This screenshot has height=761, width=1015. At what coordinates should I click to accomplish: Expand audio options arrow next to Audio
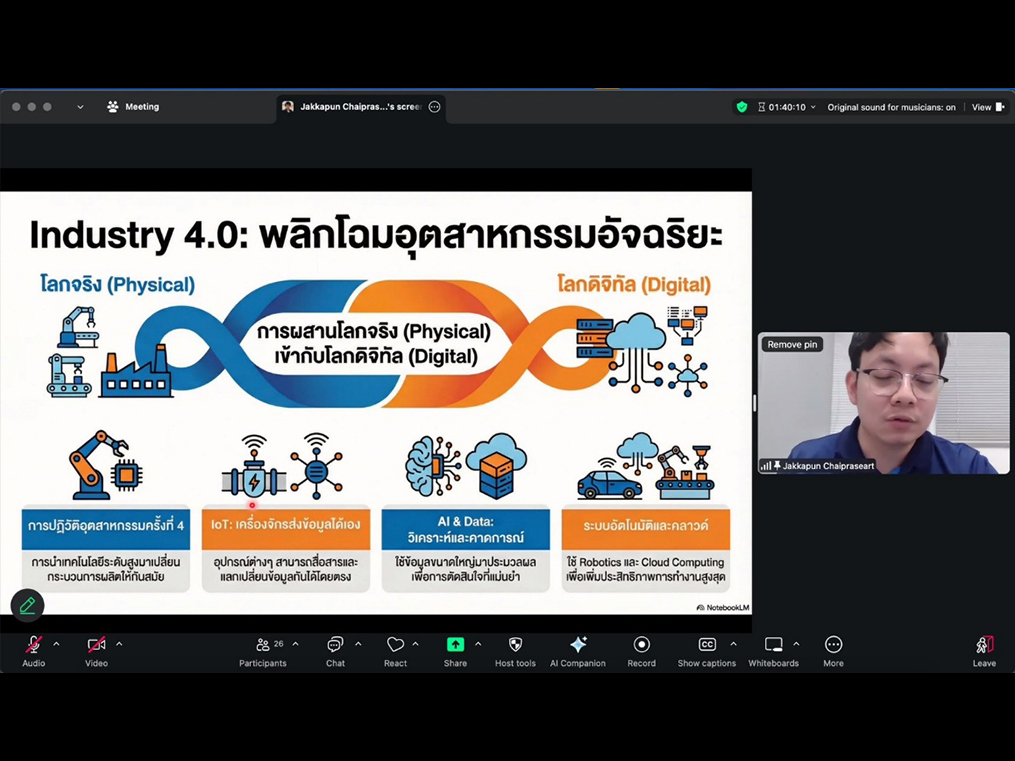[x=56, y=644]
